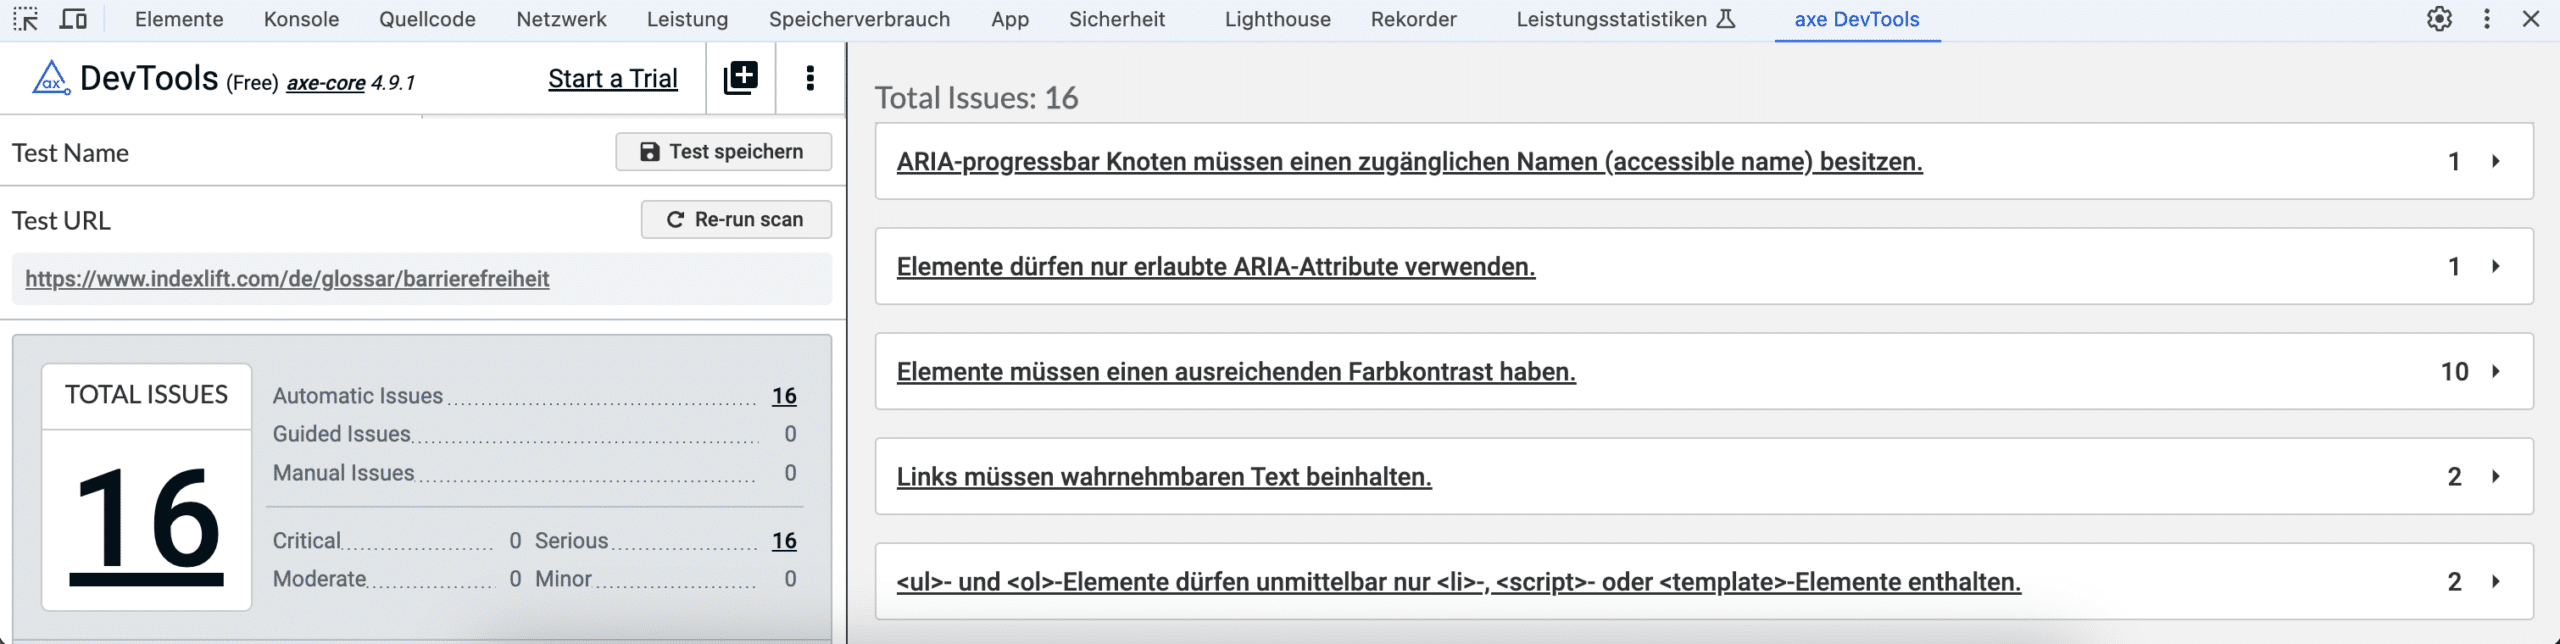Open the Links wahrnehmbaren Text issue
Image resolution: width=2560 pixels, height=644 pixels.
[x=1164, y=476]
